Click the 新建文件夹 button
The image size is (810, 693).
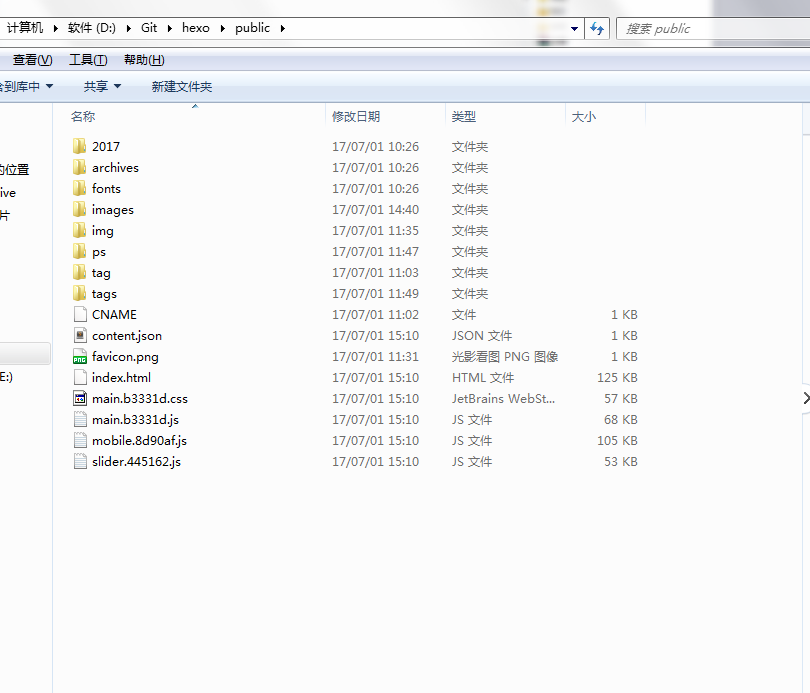pos(182,86)
